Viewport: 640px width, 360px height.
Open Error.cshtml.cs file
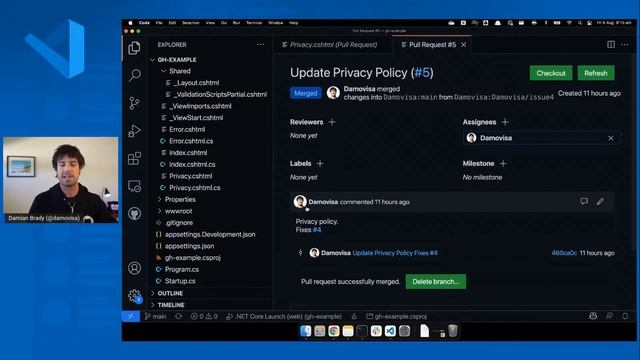point(191,141)
